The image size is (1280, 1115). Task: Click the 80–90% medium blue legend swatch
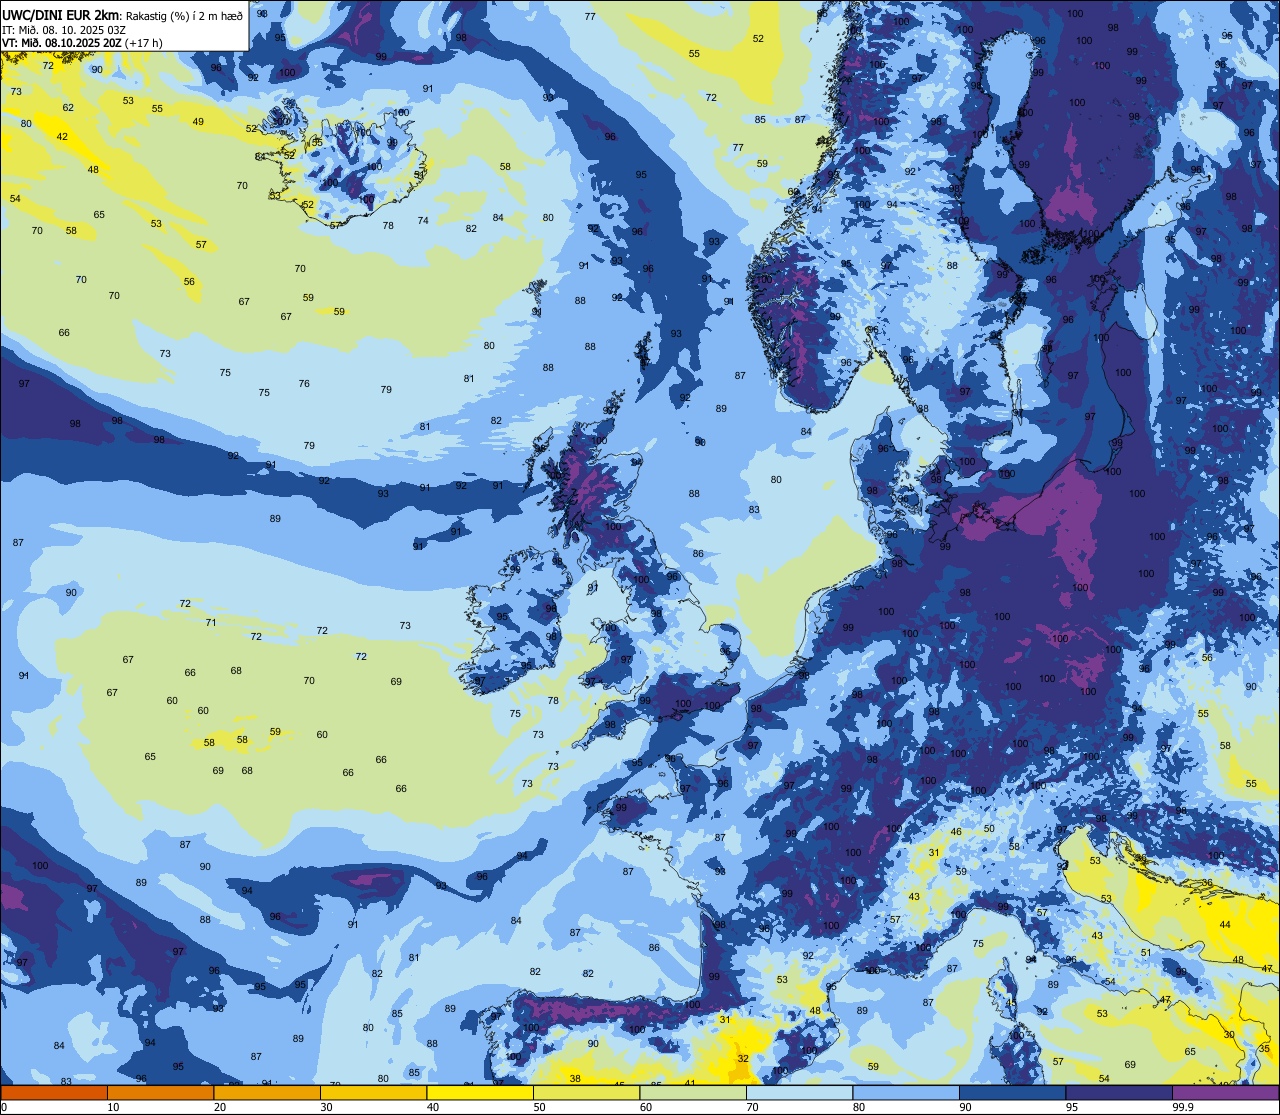906,1092
